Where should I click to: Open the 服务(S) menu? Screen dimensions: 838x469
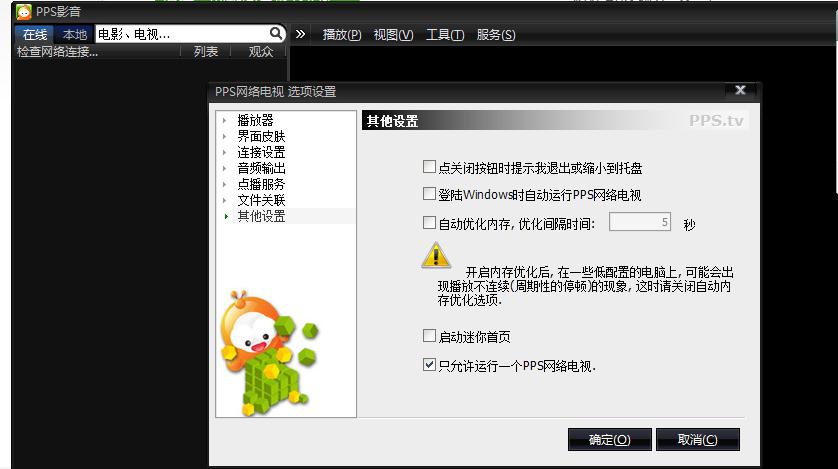[x=496, y=35]
